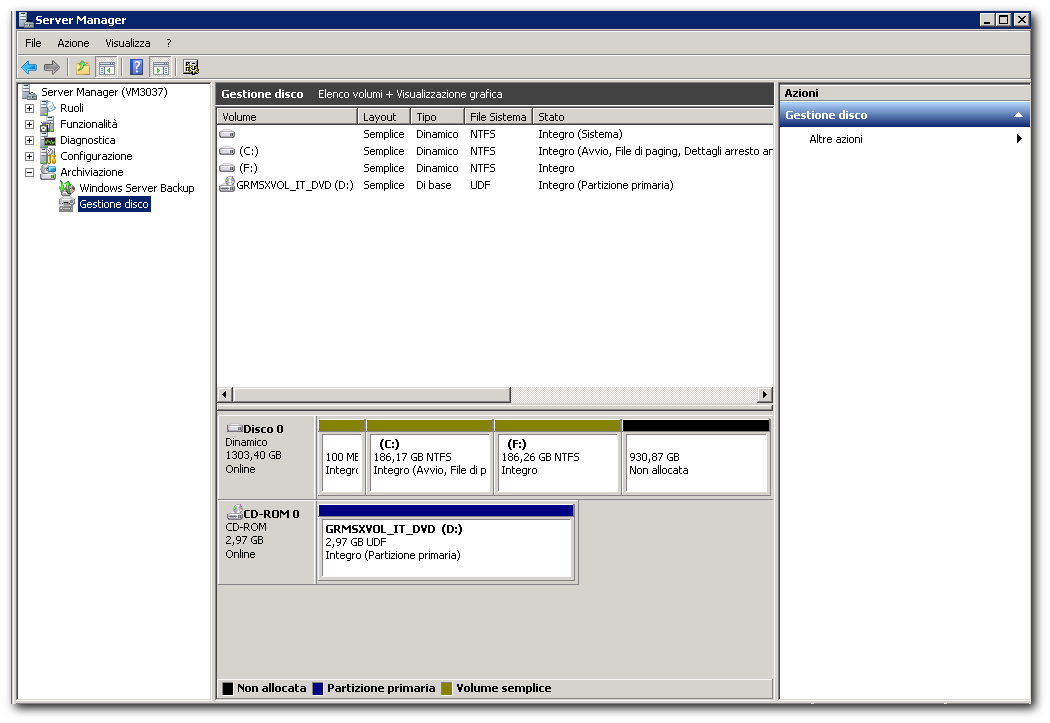Select Windows Server Backup in tree

click(x=137, y=188)
